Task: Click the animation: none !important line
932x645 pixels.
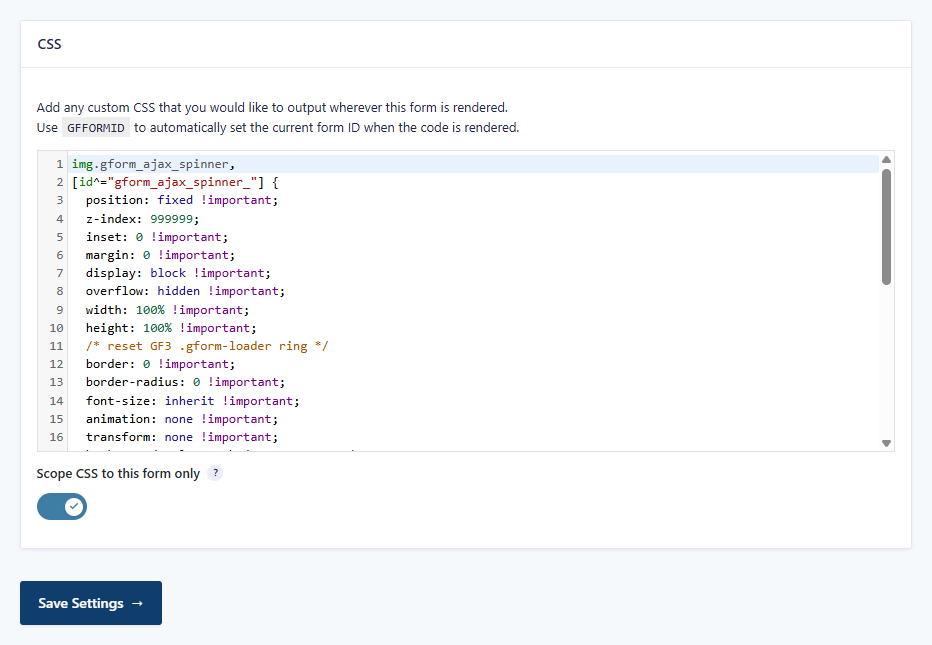Action: tap(181, 419)
